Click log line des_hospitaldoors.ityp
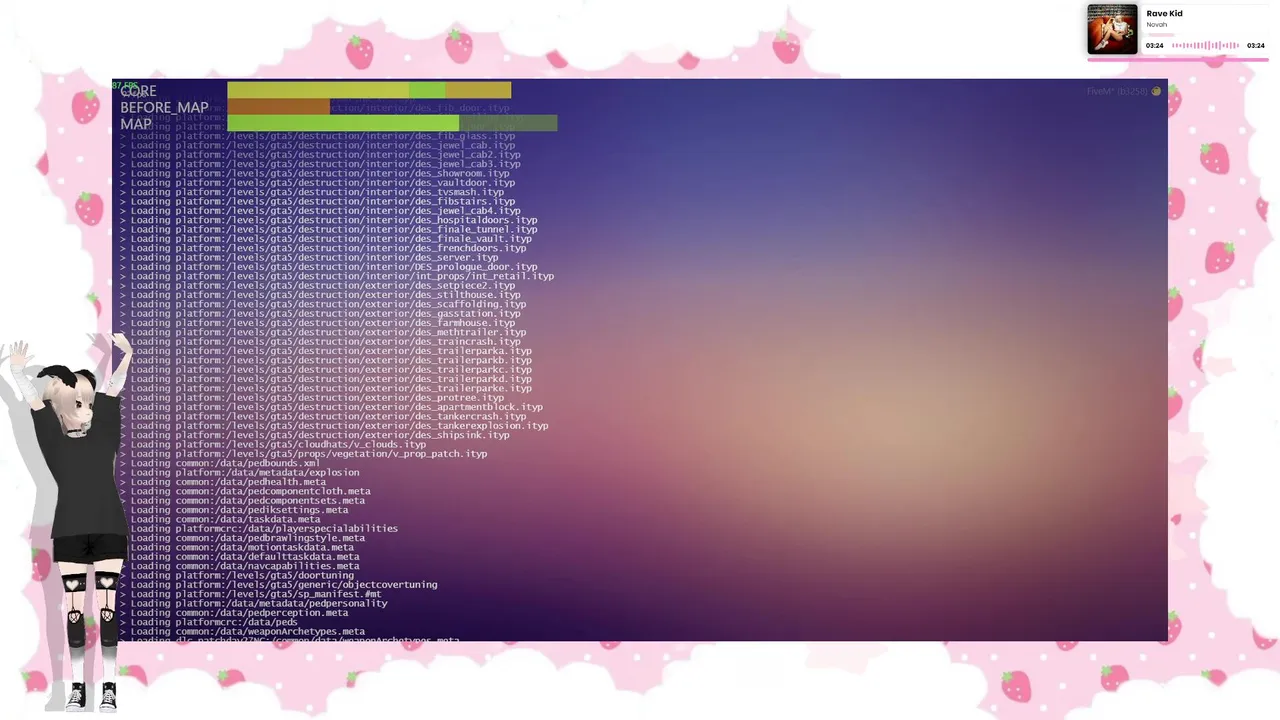Viewport: 1280px width, 720px height. pyautogui.click(x=329, y=220)
